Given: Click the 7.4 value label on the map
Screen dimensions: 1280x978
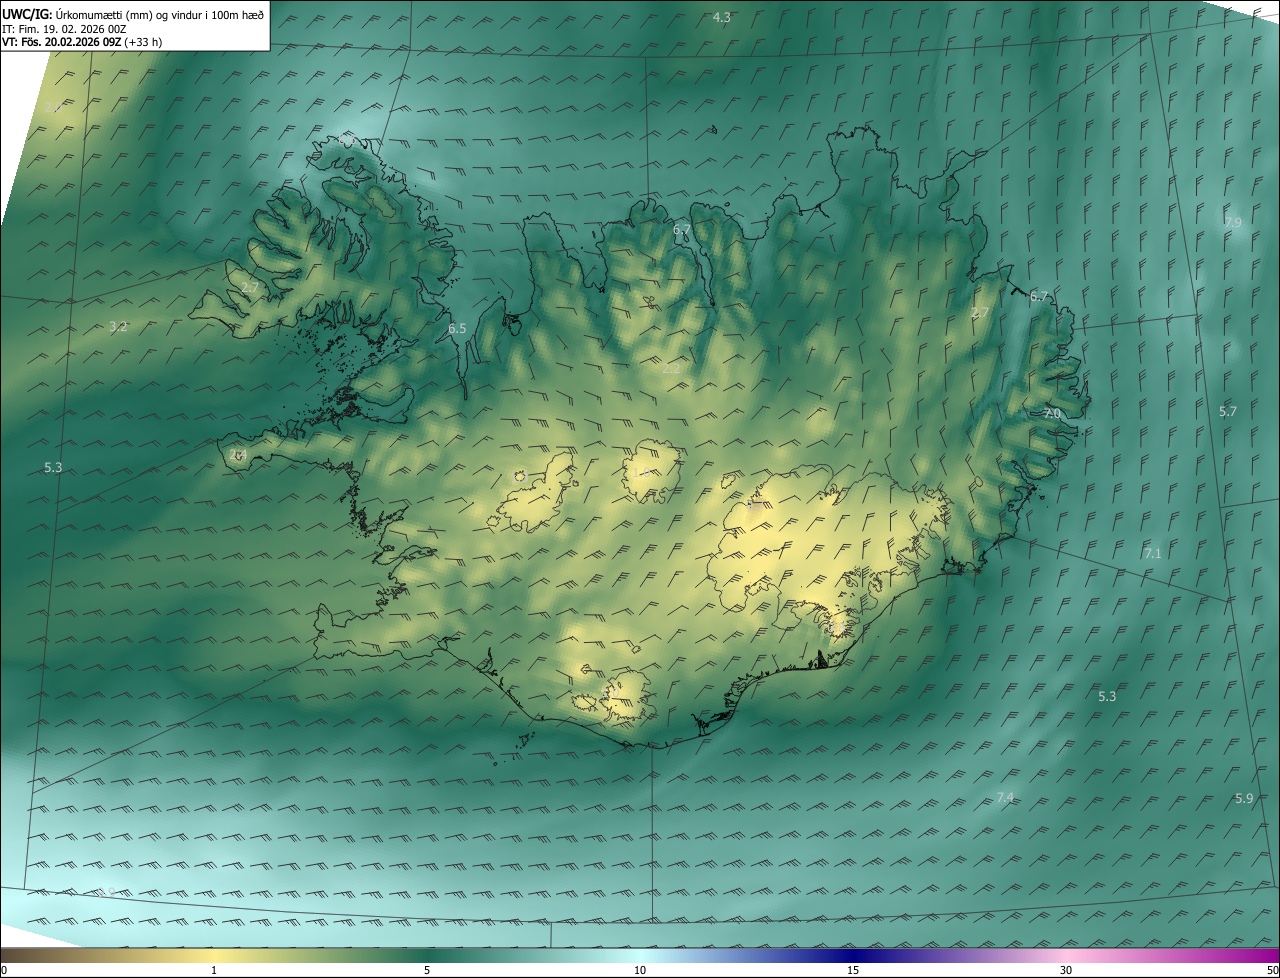Looking at the screenshot, I should [x=1006, y=797].
